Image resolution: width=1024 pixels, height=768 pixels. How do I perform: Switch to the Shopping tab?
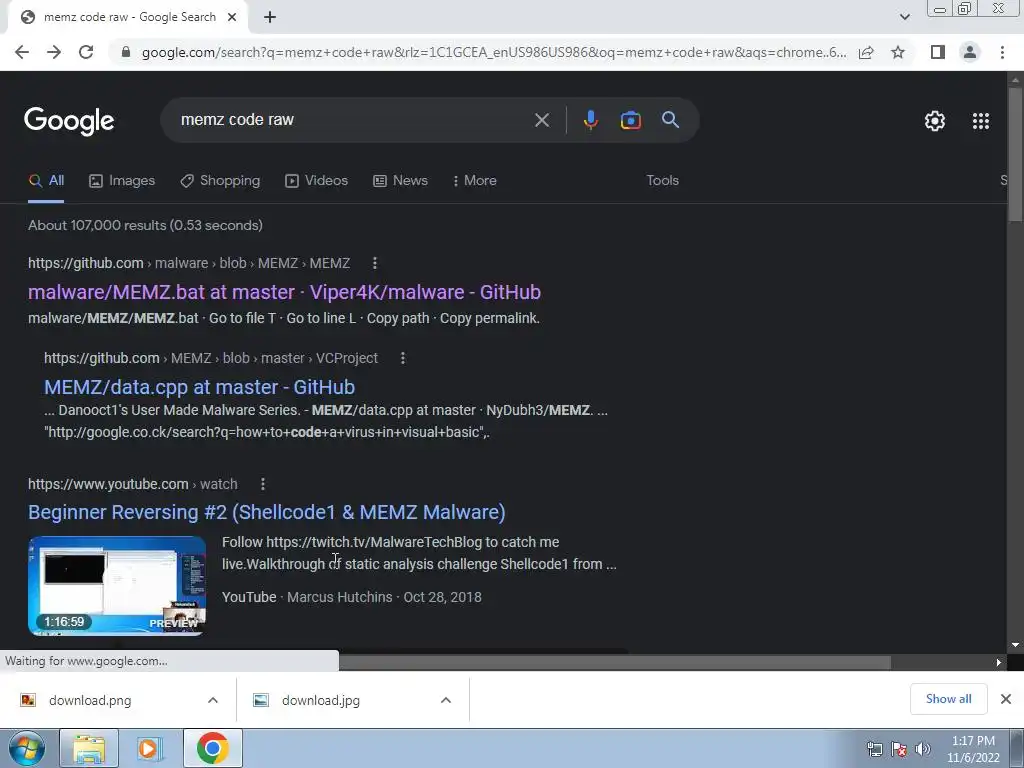pyautogui.click(x=220, y=181)
